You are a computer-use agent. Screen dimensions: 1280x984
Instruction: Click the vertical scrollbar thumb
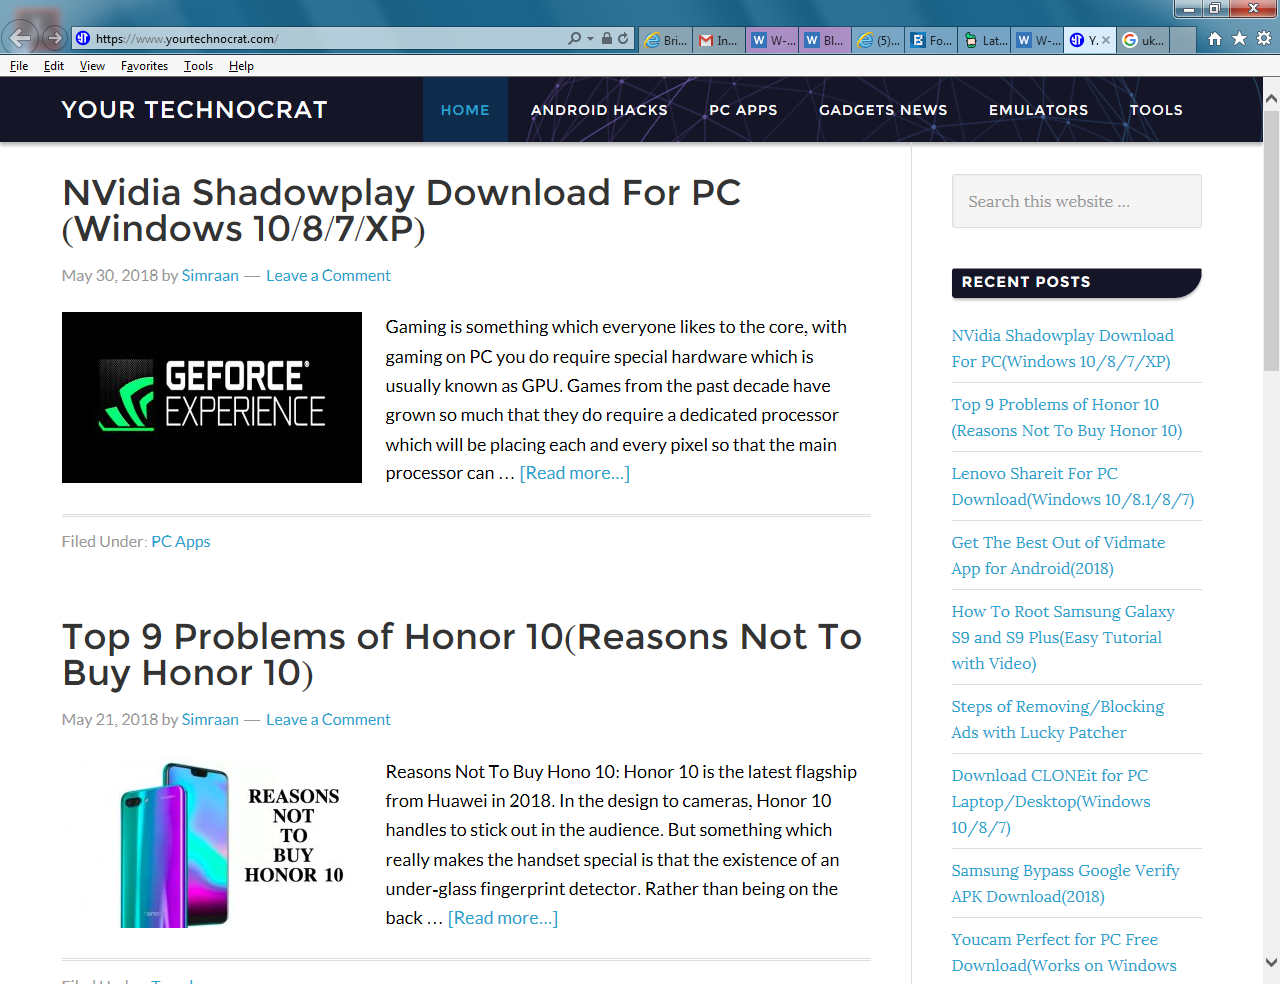(1271, 240)
